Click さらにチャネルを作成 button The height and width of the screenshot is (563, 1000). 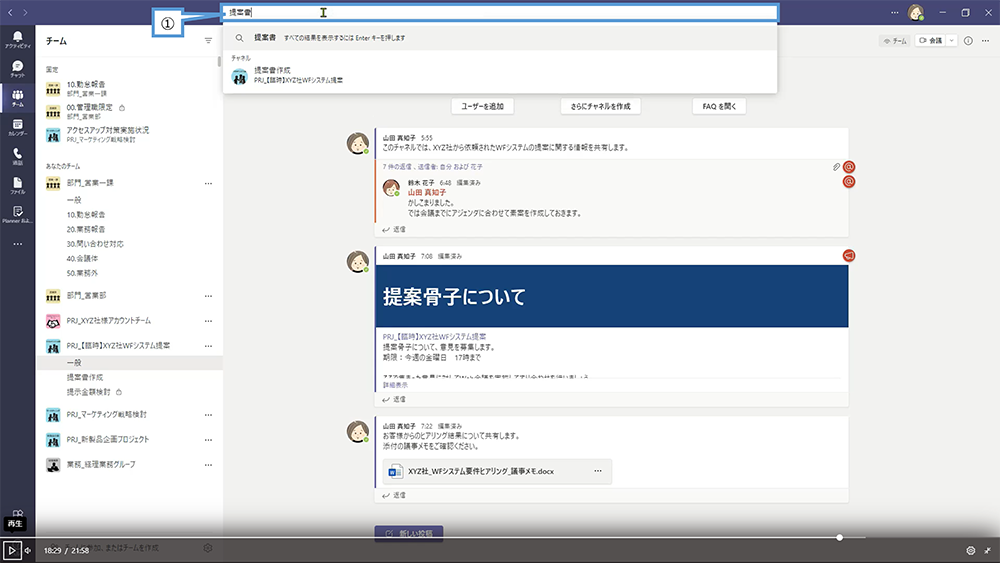pos(600,106)
